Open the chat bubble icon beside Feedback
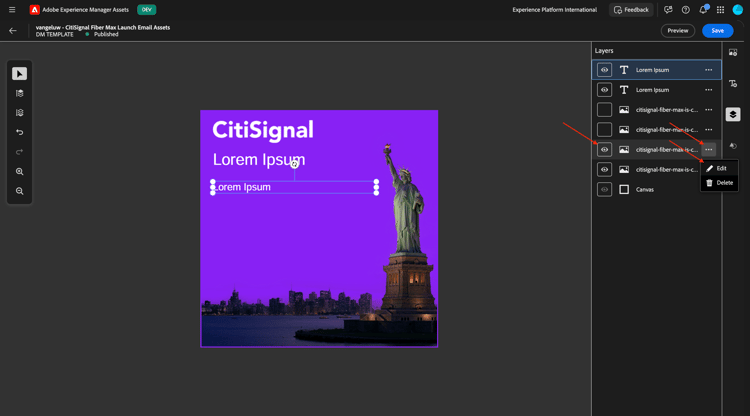 pos(668,10)
